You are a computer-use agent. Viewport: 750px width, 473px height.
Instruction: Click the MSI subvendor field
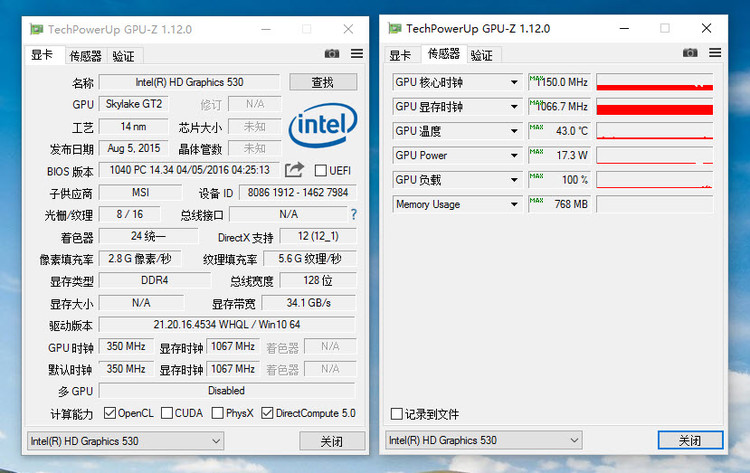click(x=140, y=193)
